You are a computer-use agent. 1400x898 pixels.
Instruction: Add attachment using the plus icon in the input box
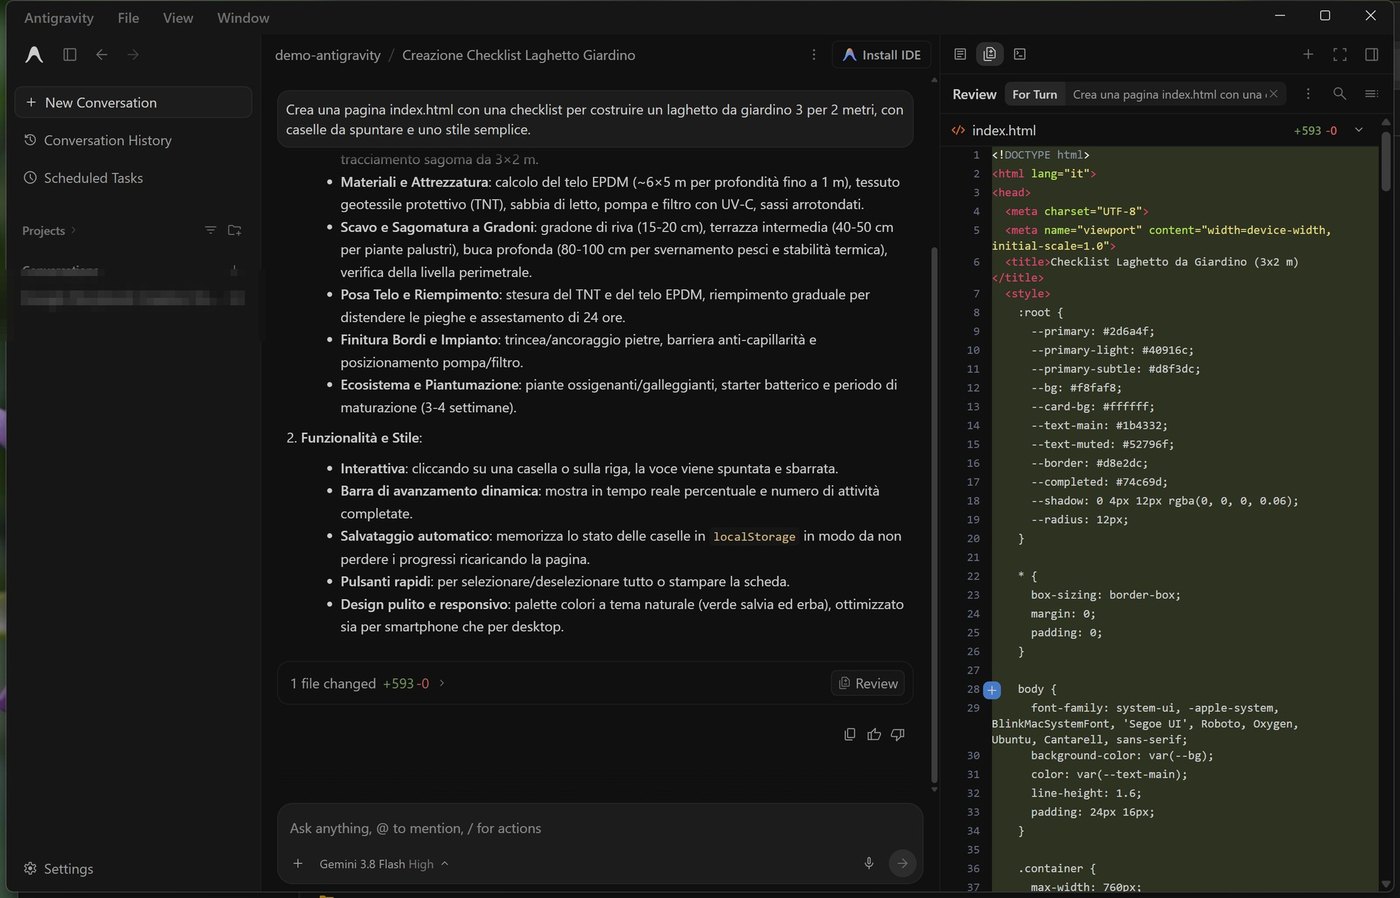[298, 863]
